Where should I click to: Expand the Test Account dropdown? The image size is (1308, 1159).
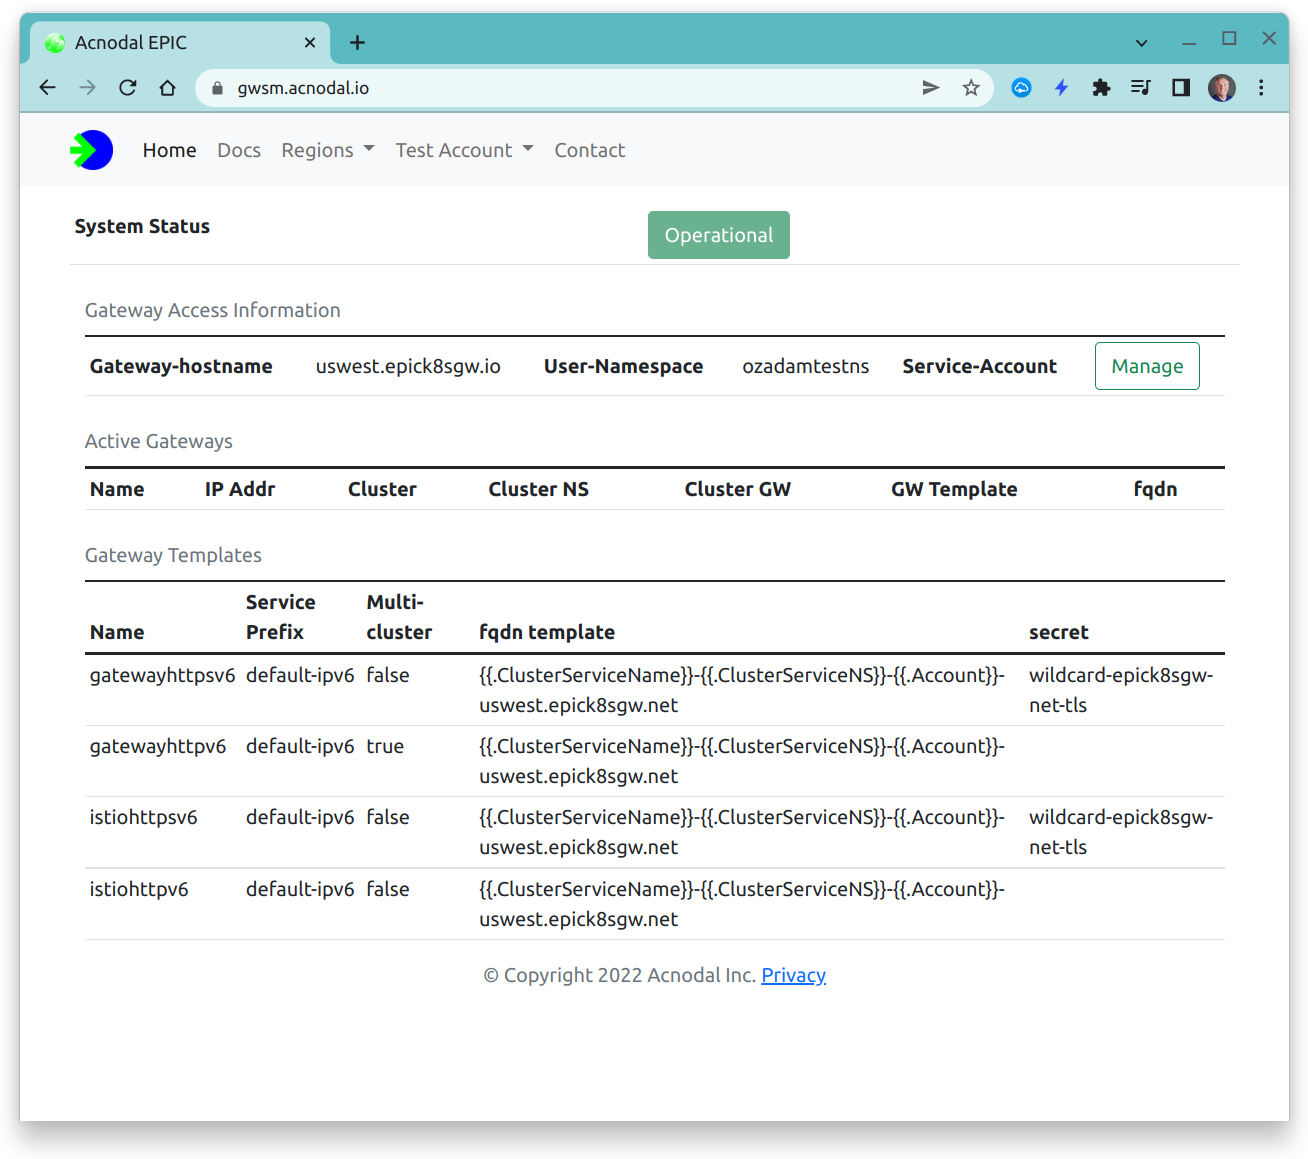point(464,150)
